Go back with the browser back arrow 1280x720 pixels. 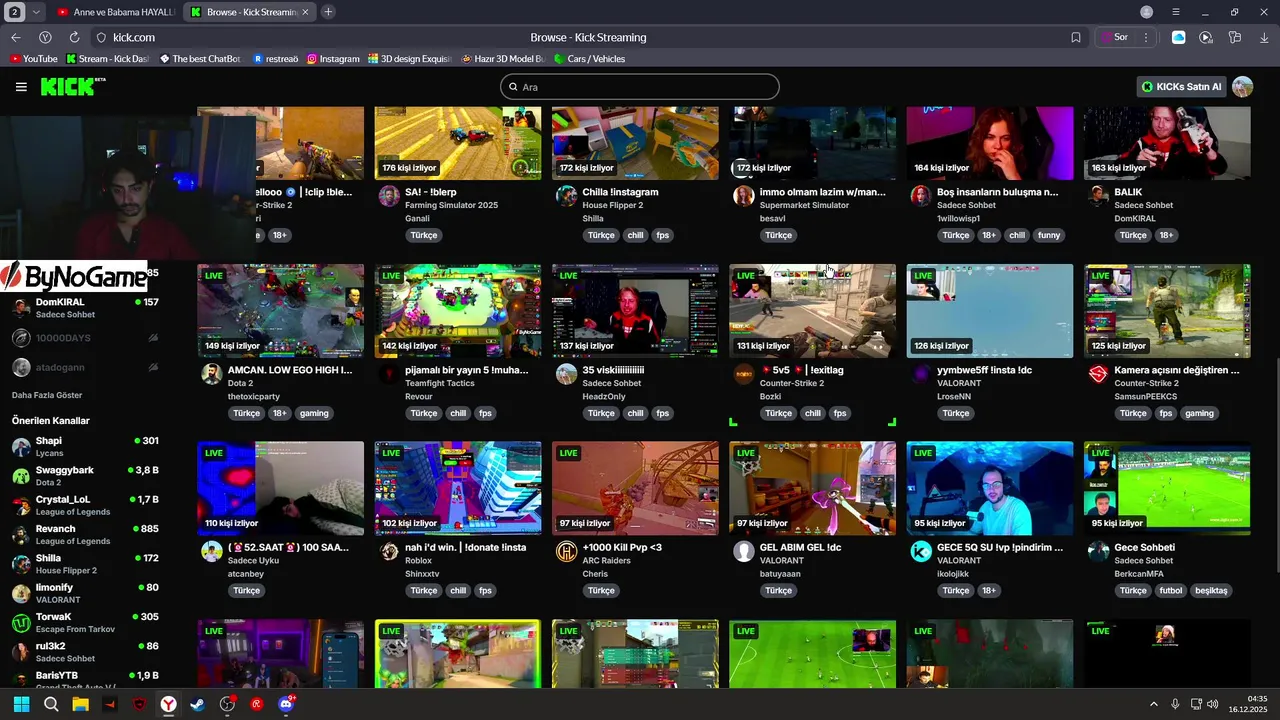[15, 37]
